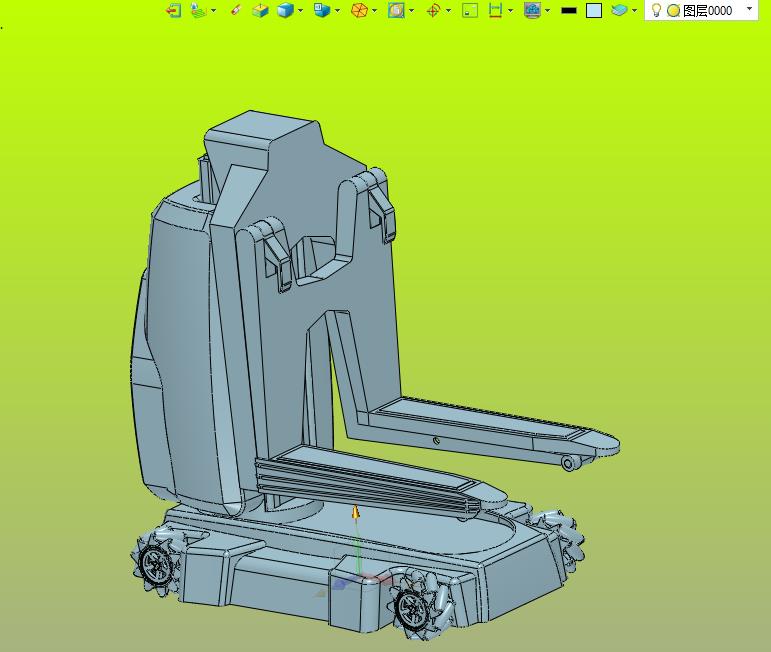Click the black line color swatch
This screenshot has height=652, width=771.
click(x=569, y=10)
